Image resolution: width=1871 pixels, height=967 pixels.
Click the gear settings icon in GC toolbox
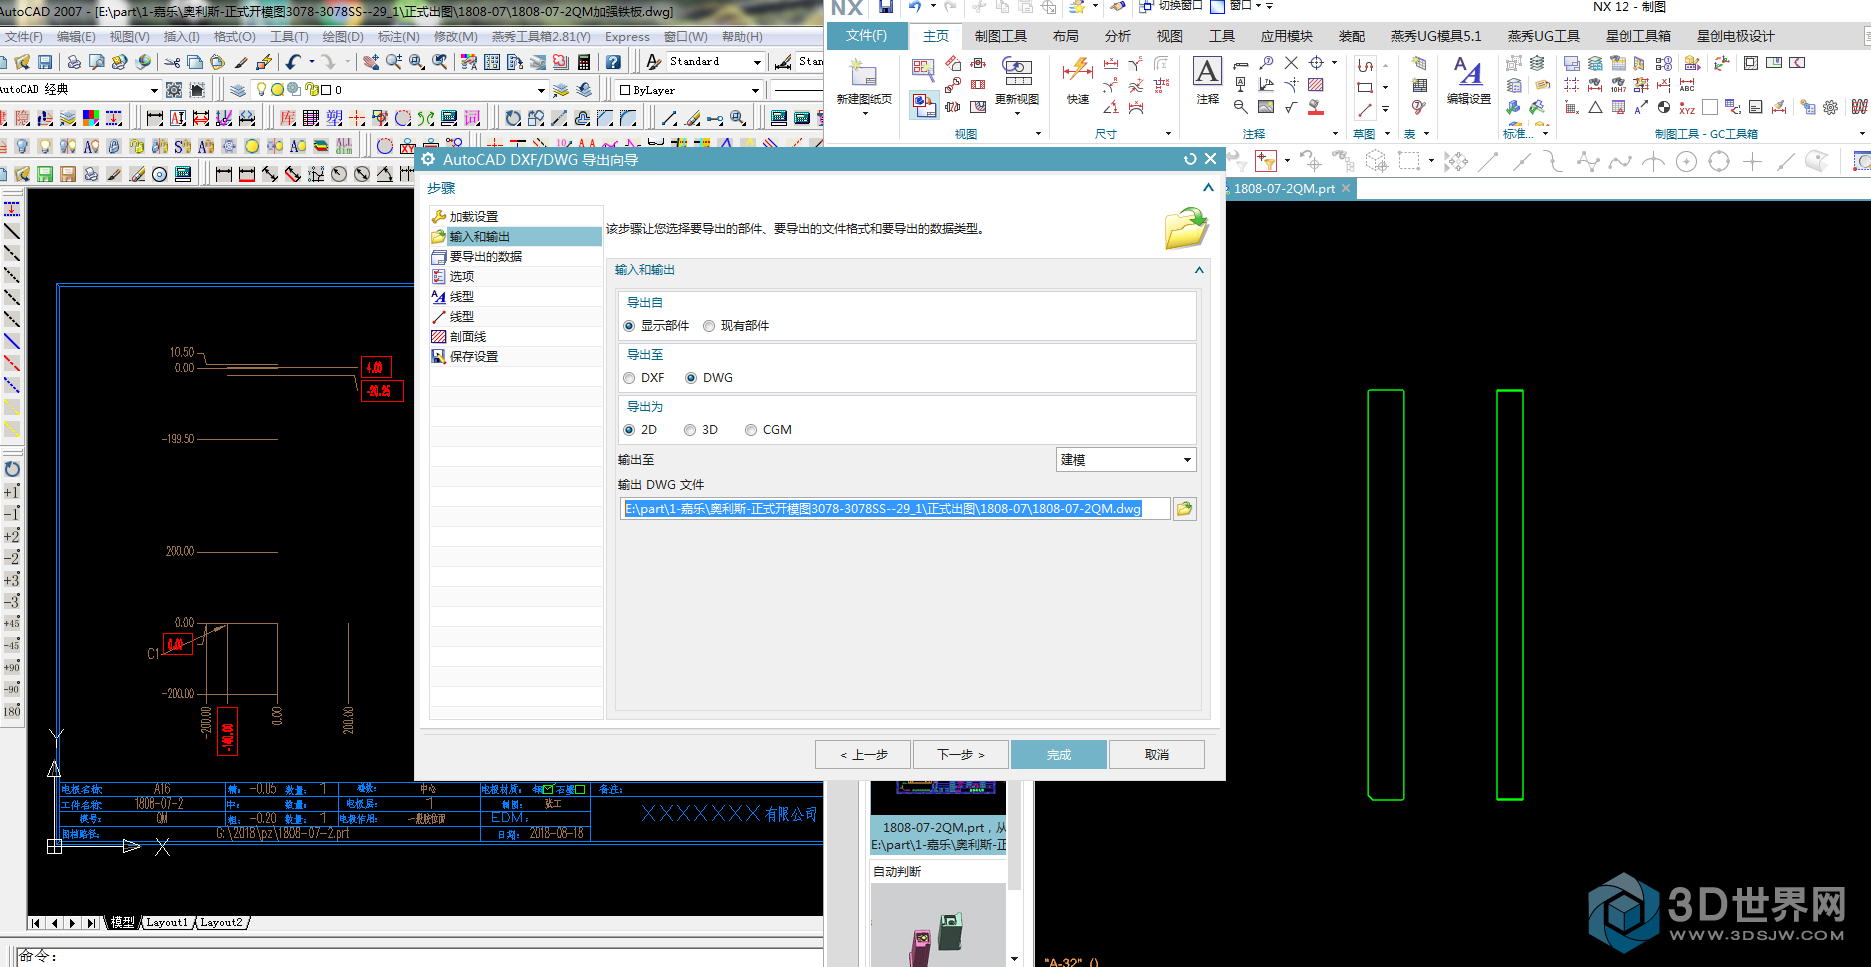click(x=1831, y=107)
